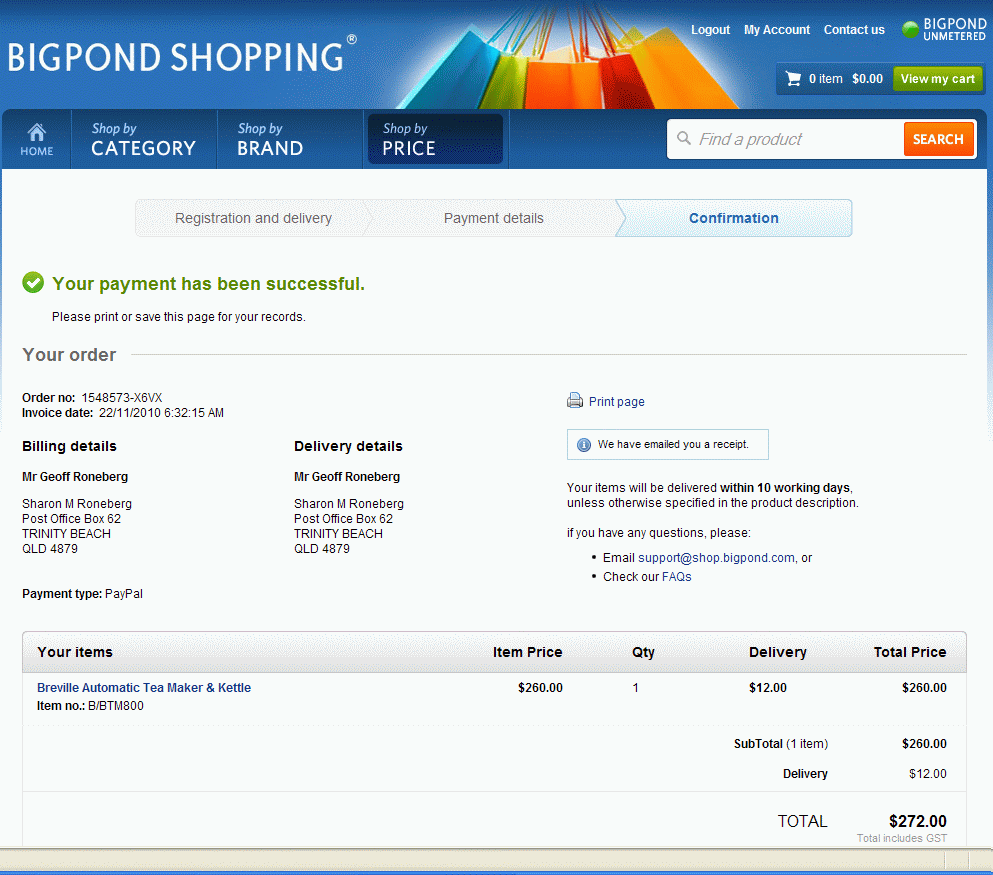The height and width of the screenshot is (875, 993).
Task: Select the Registration and delivery step
Action: pos(253,218)
